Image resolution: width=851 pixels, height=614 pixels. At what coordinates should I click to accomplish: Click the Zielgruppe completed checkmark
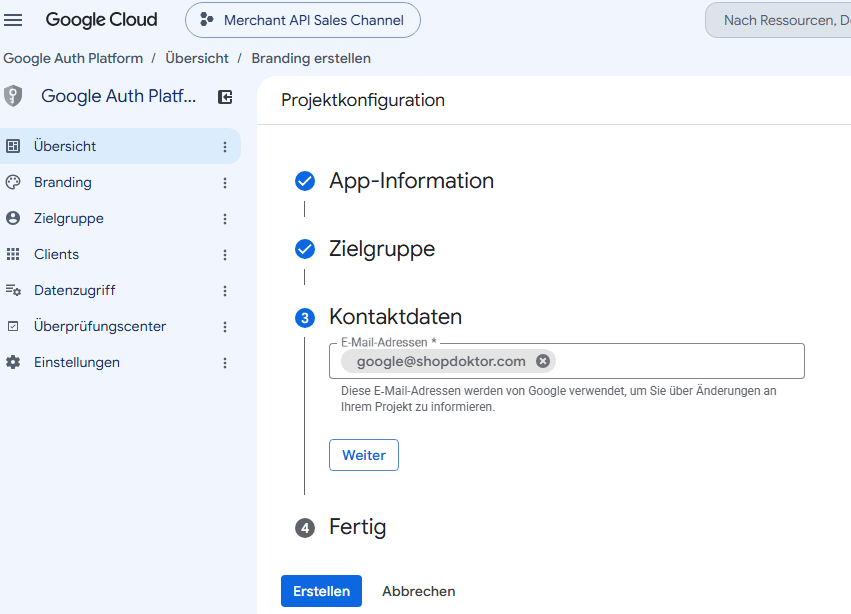point(305,249)
